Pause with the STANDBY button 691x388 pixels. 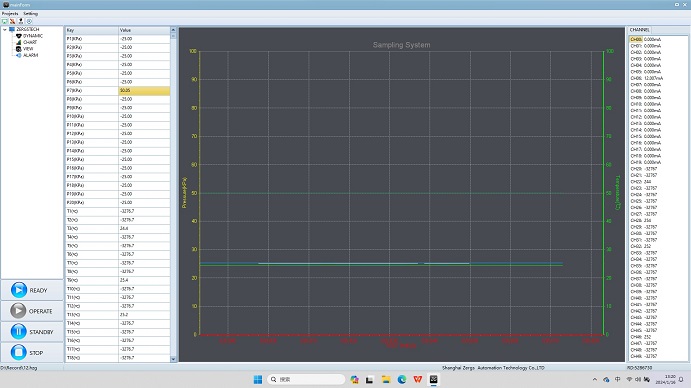tap(32, 332)
